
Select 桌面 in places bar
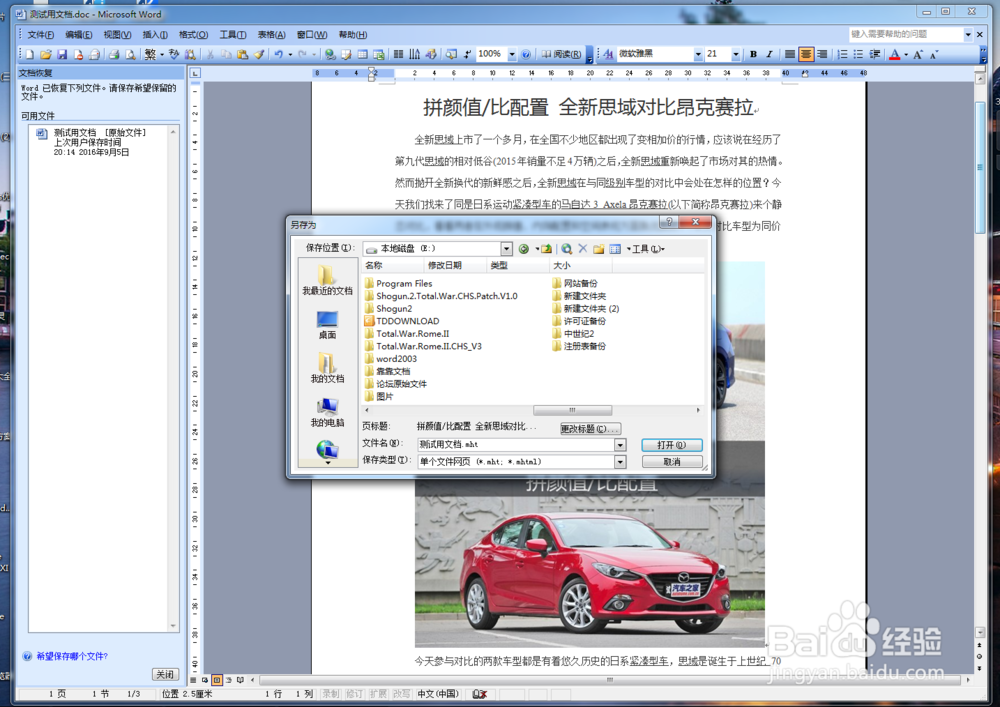tap(327, 324)
